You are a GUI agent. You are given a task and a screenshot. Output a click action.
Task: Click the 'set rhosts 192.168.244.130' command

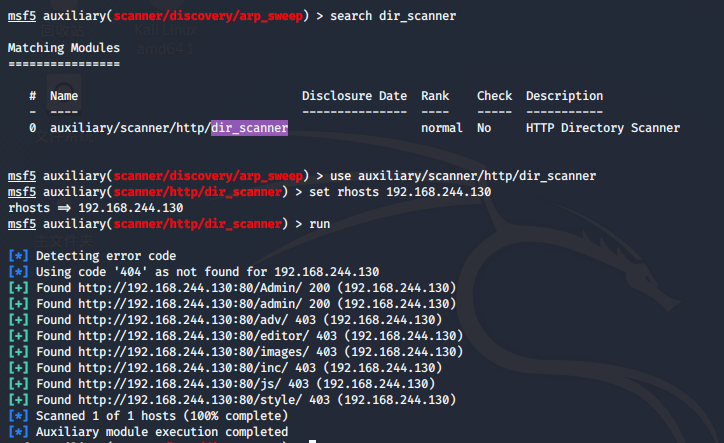(x=400, y=192)
